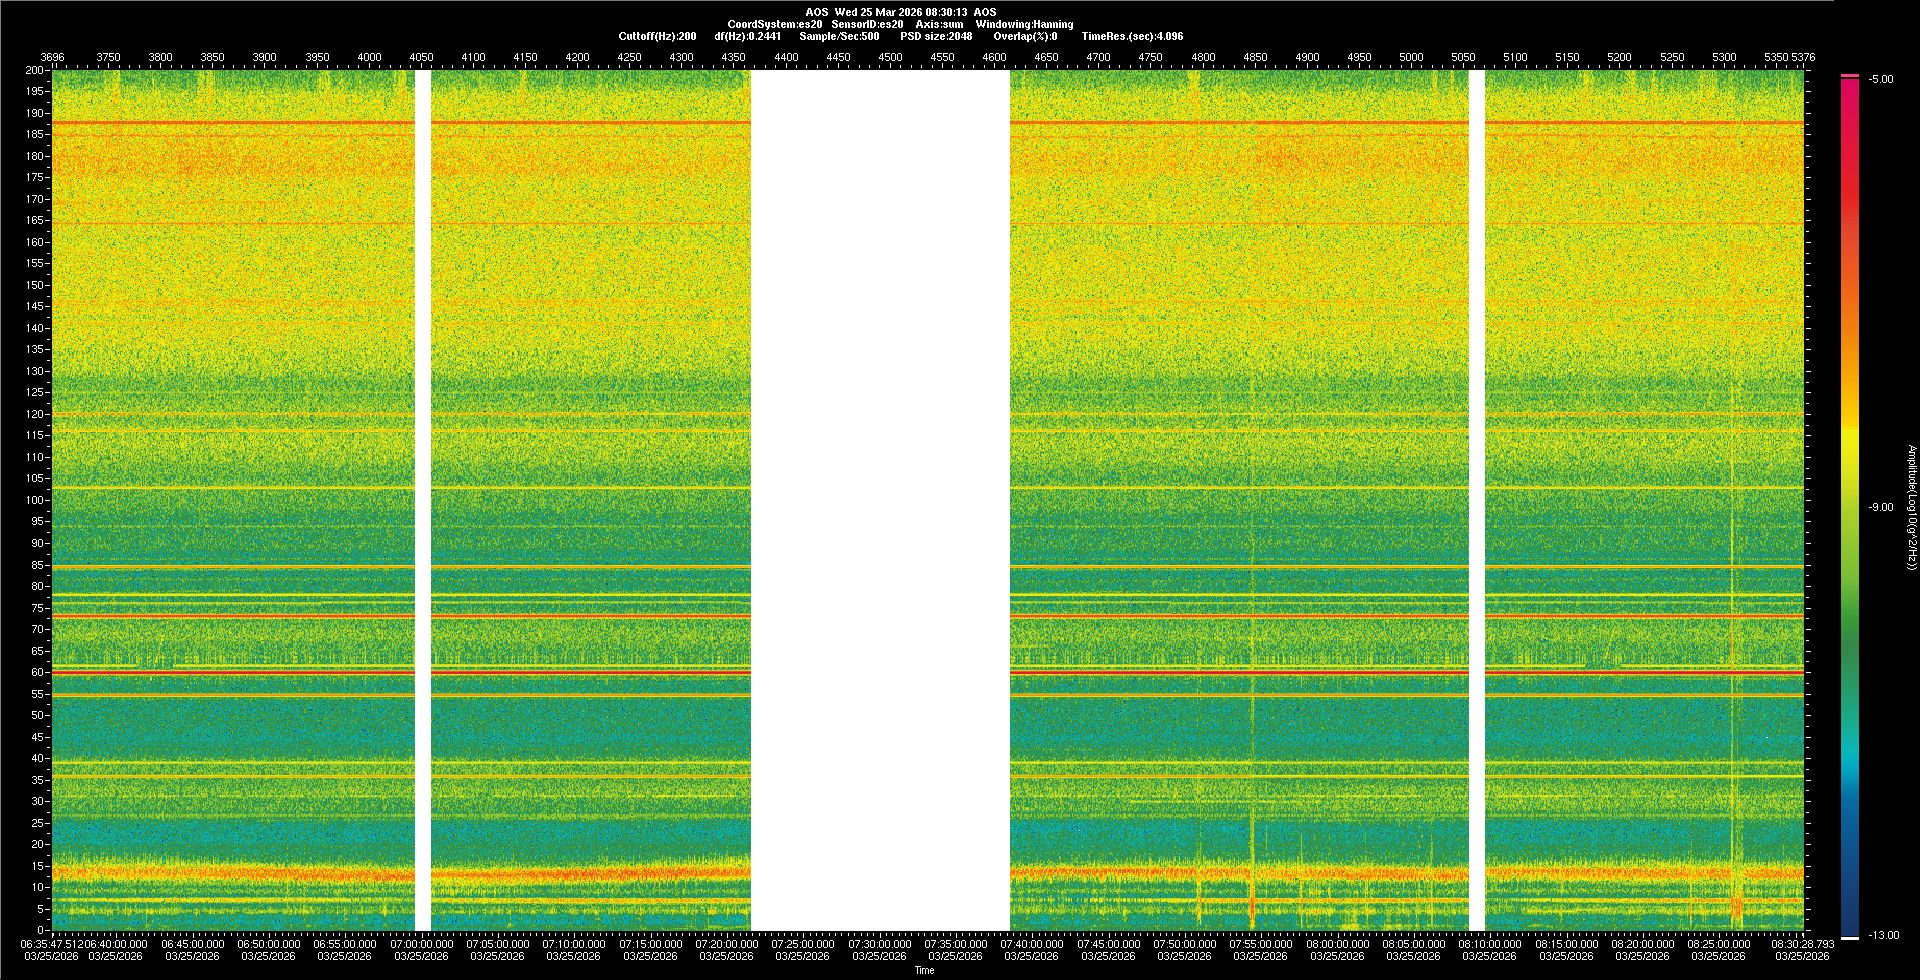Click the red region of the amplitude colorbar
The image size is (1920, 980).
[x=1849, y=200]
